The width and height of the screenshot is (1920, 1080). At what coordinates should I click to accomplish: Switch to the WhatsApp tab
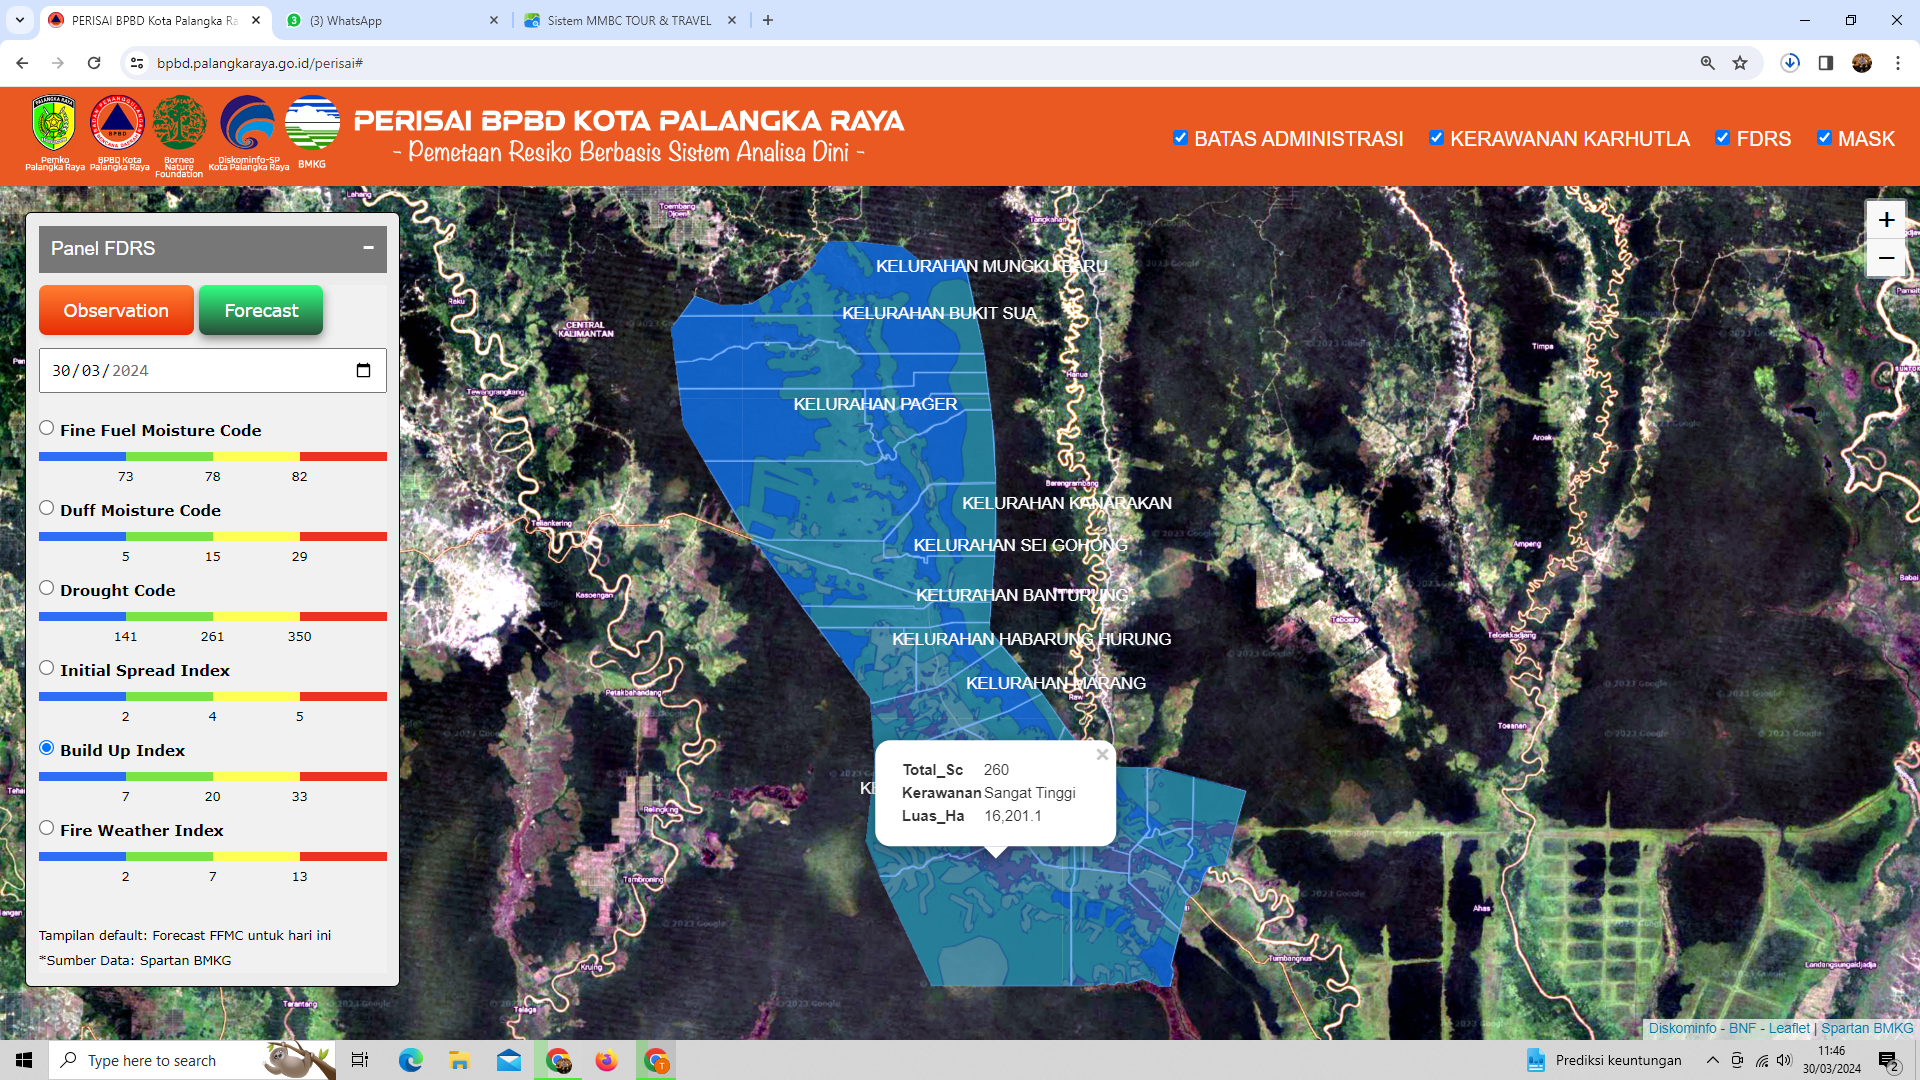[x=392, y=20]
